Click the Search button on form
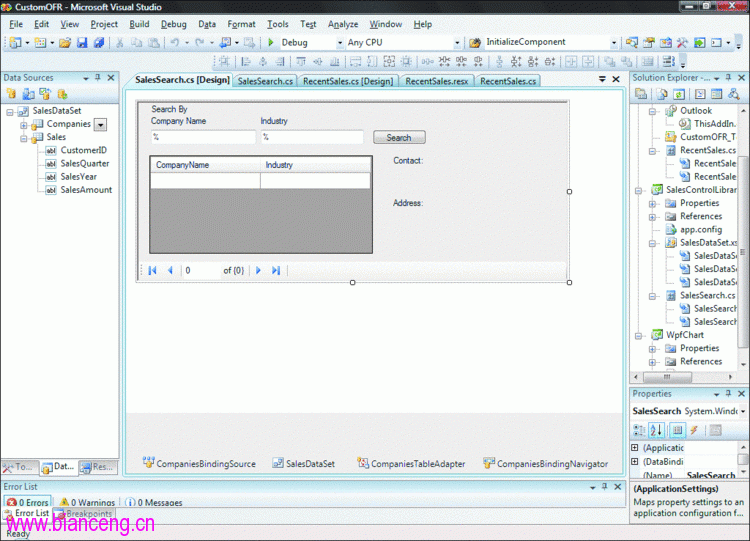Image resolution: width=750 pixels, height=541 pixels. (x=399, y=137)
